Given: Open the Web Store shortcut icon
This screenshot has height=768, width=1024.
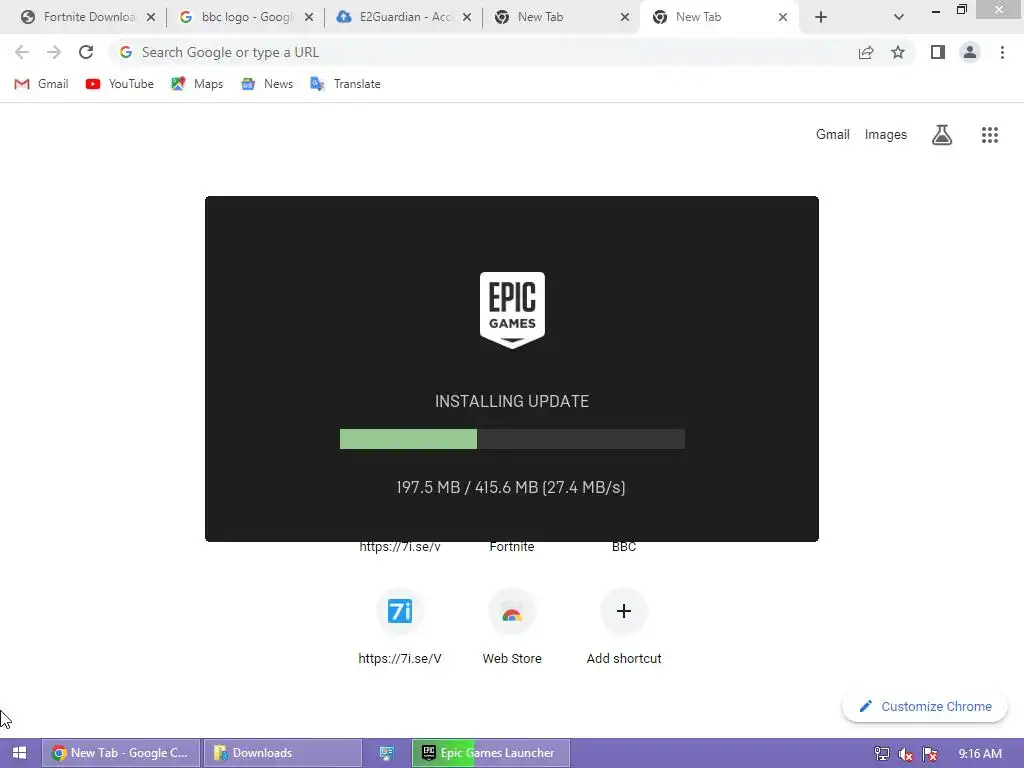Looking at the screenshot, I should (512, 611).
